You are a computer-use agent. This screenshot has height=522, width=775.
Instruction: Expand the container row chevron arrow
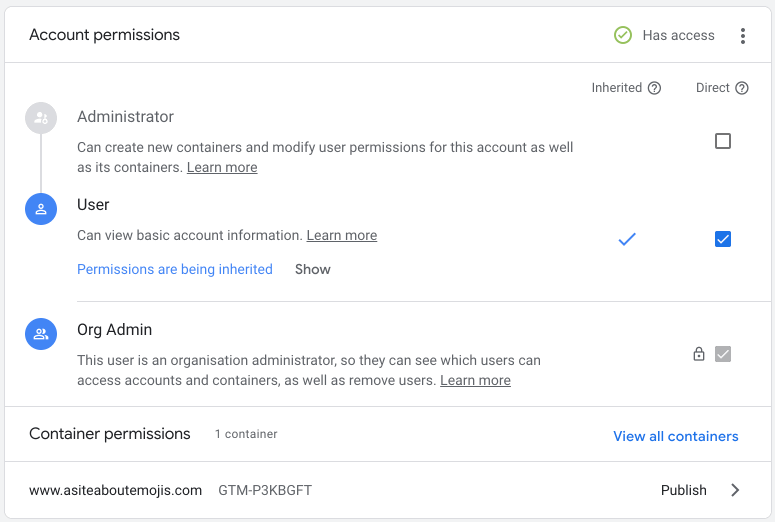click(735, 490)
